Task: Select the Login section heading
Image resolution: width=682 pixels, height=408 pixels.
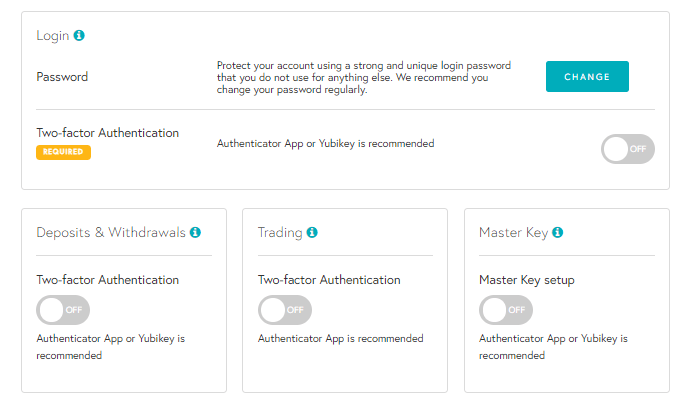Action: pos(53,36)
